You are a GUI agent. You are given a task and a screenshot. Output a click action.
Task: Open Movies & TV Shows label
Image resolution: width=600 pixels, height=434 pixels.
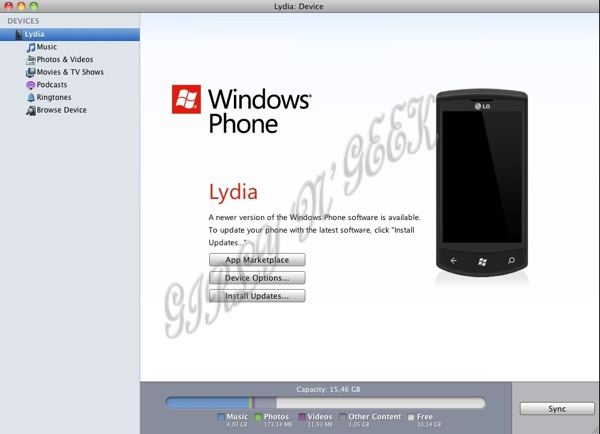click(70, 72)
